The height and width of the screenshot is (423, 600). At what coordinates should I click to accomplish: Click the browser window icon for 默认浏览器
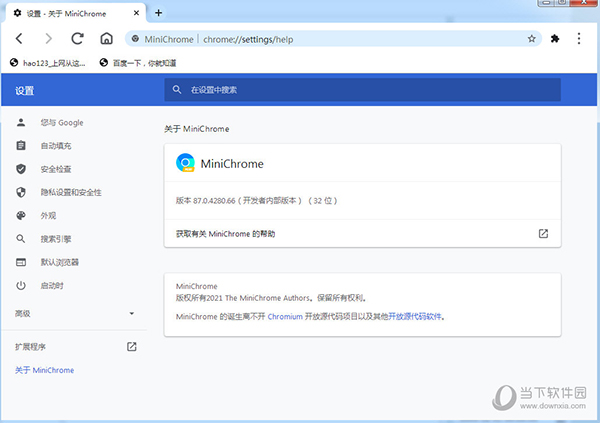(21, 262)
